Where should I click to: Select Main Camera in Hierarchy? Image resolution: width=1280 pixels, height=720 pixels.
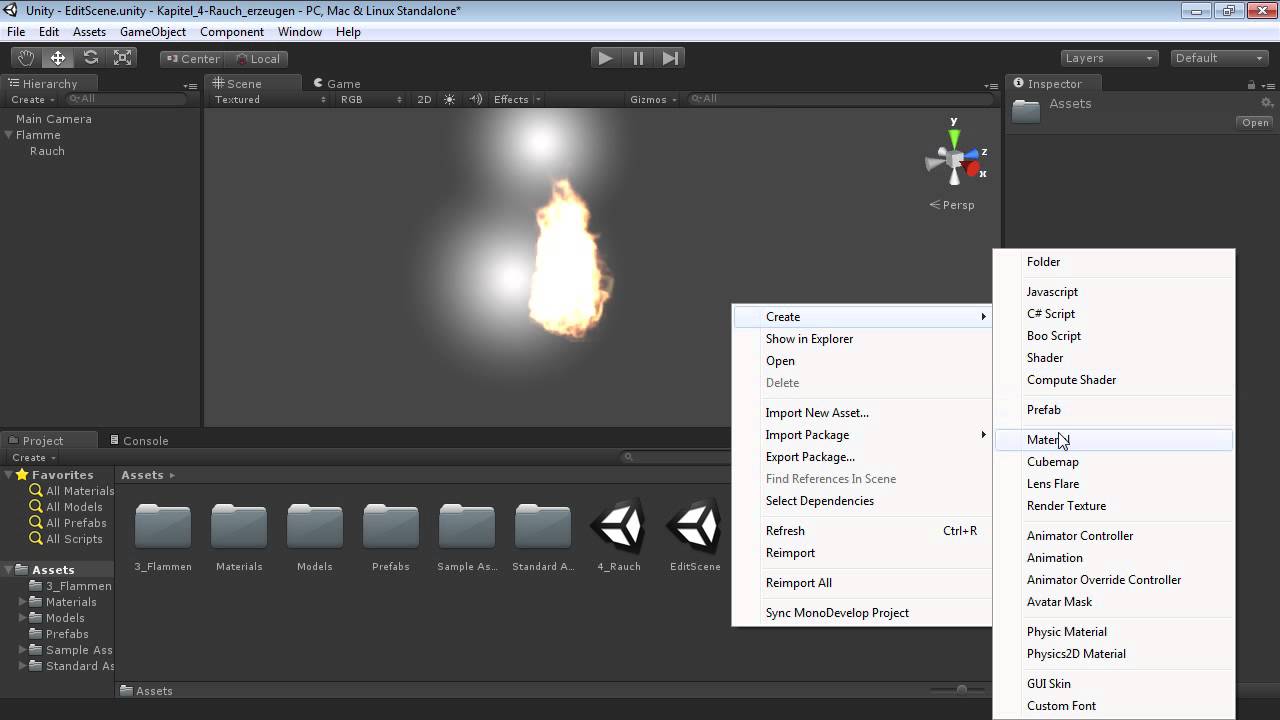coord(54,119)
